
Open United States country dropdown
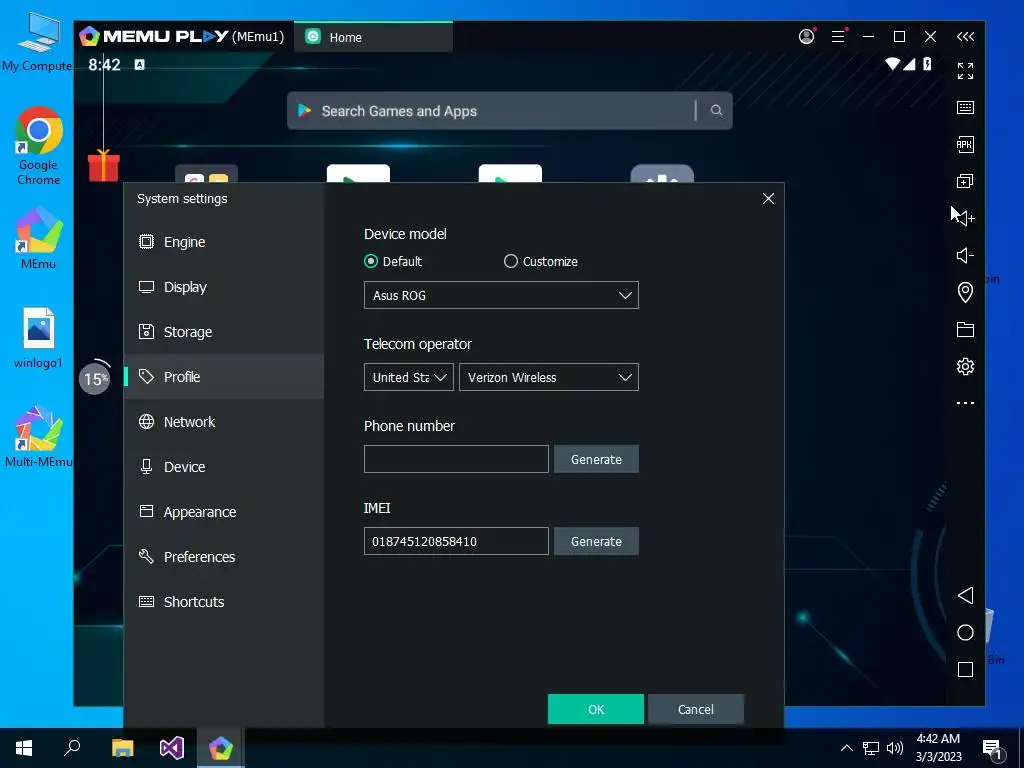point(409,377)
